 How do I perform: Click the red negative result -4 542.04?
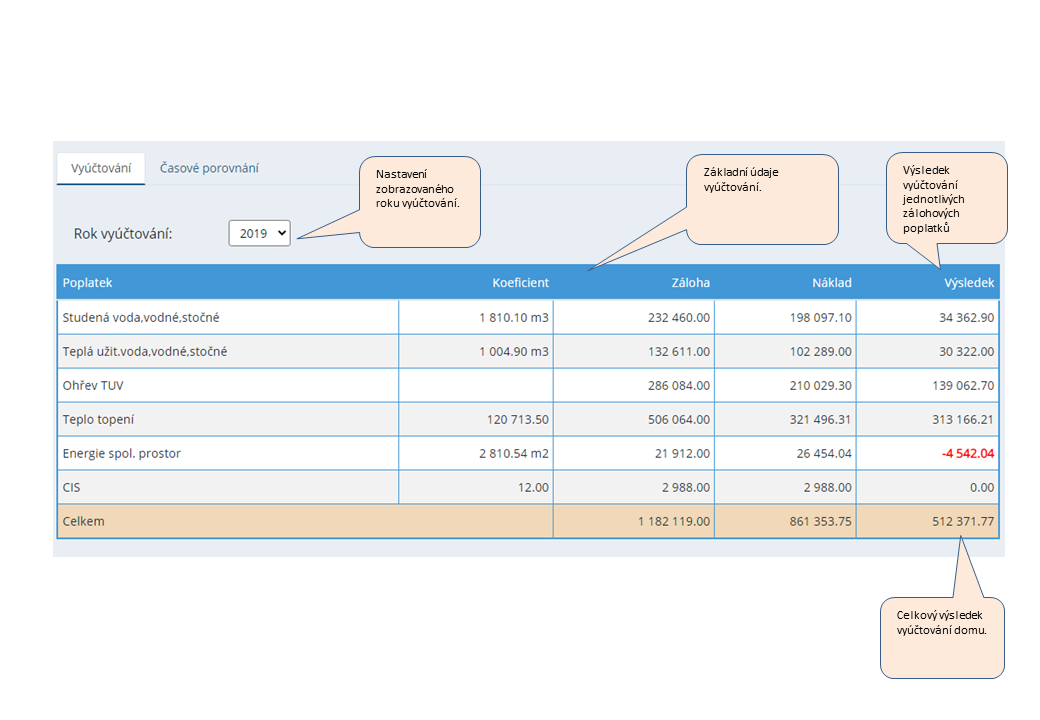pos(967,454)
